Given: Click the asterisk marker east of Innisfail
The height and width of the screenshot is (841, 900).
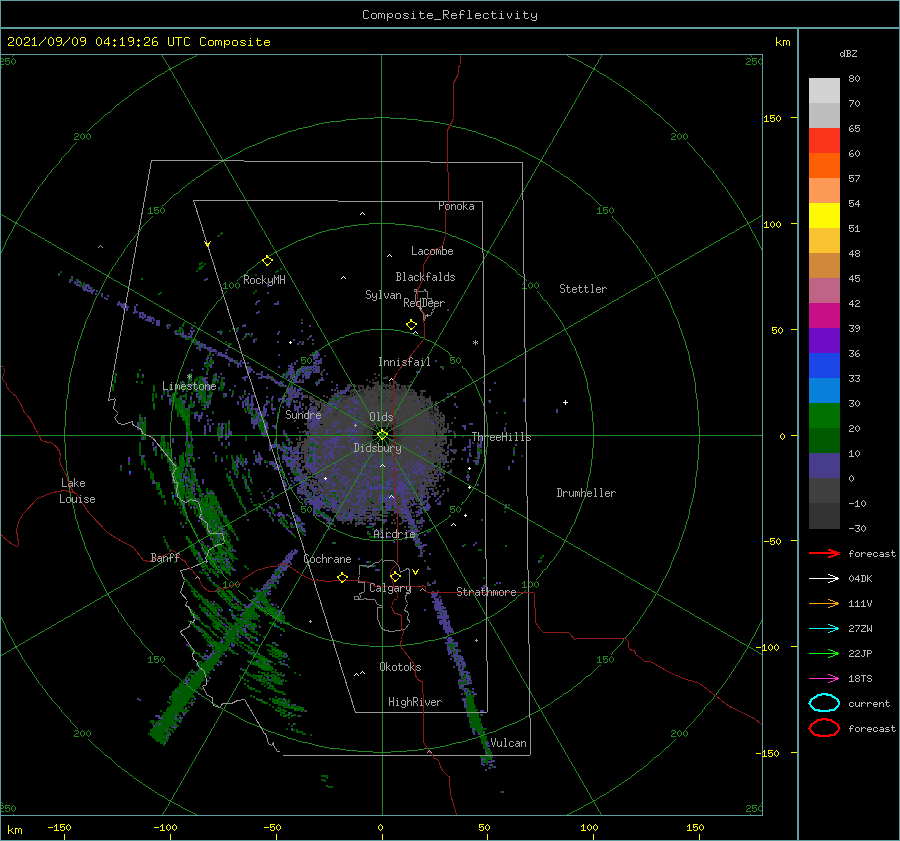Looking at the screenshot, I should click(475, 343).
